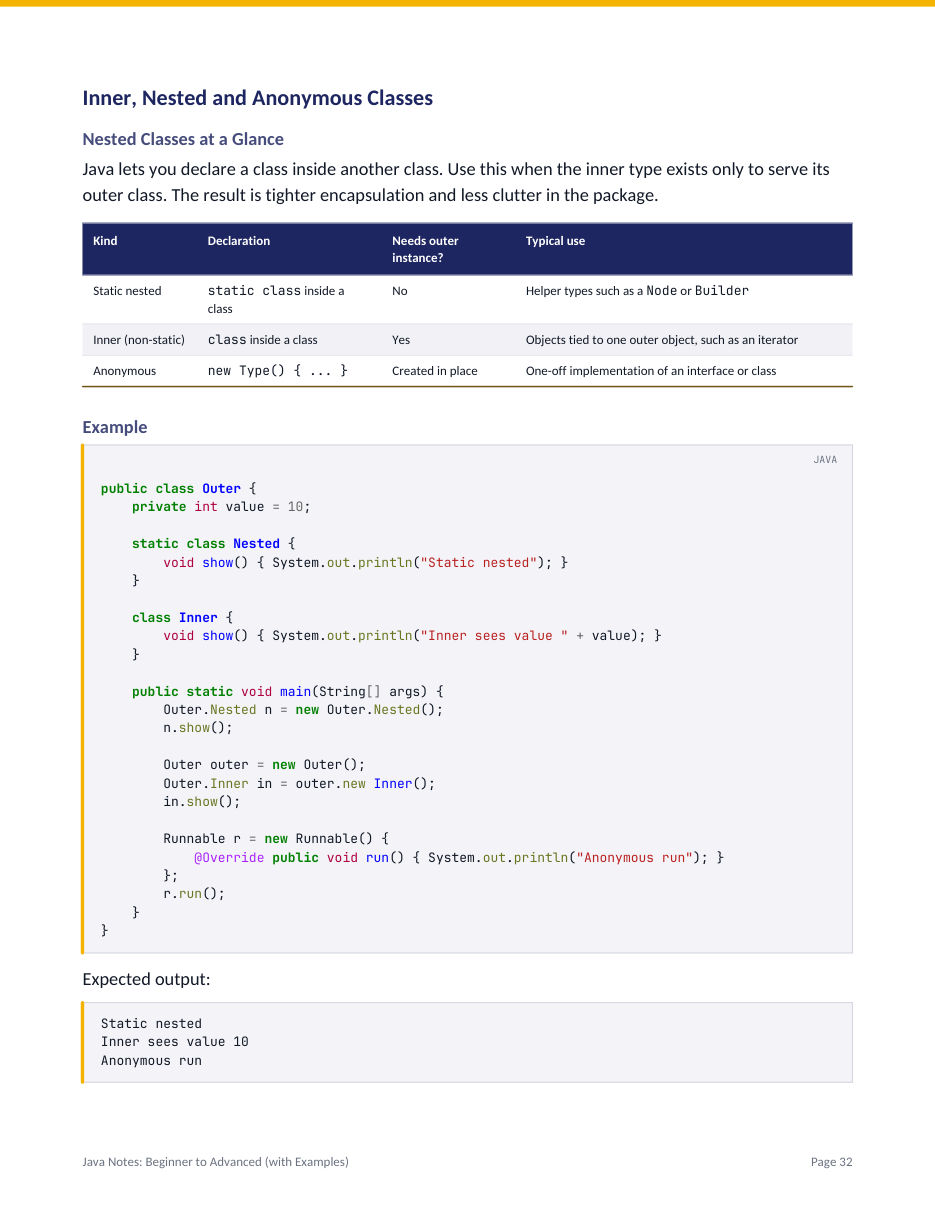Select the 'Inner (non-static)' table cell
Viewport: 935px width, 1210px height.
[x=139, y=340]
